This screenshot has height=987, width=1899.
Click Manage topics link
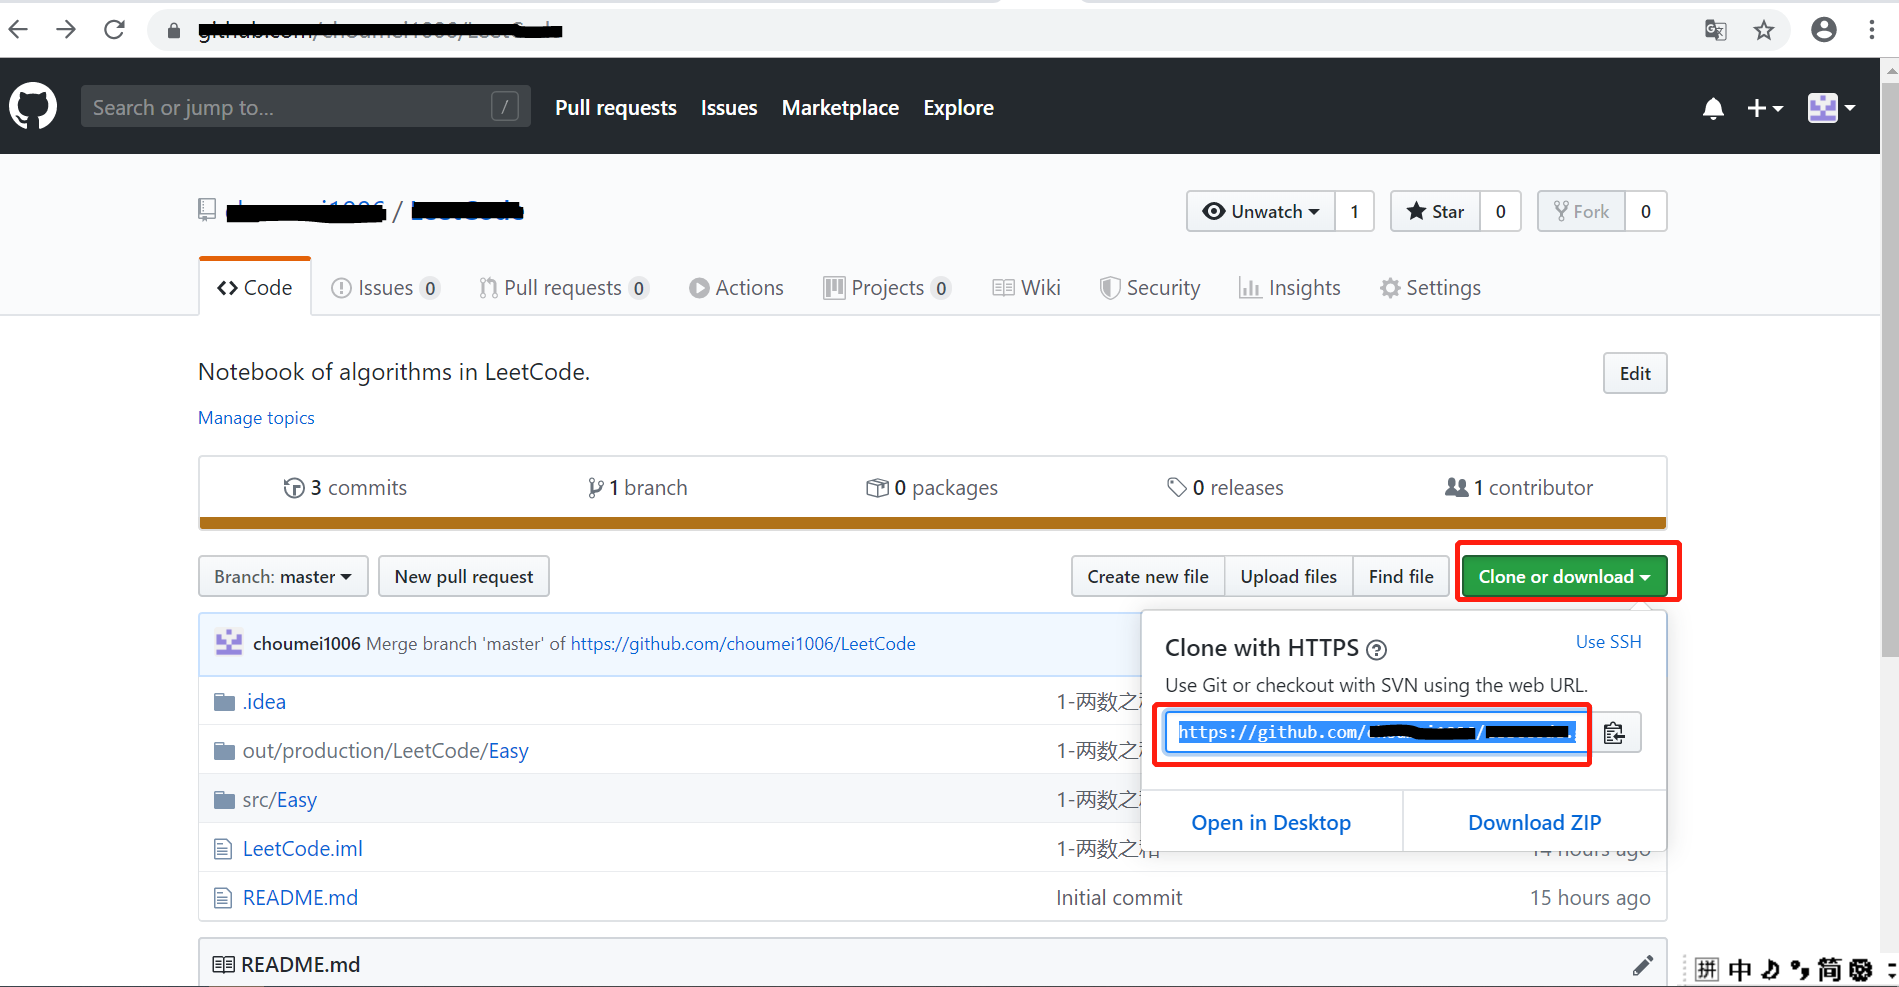click(256, 418)
